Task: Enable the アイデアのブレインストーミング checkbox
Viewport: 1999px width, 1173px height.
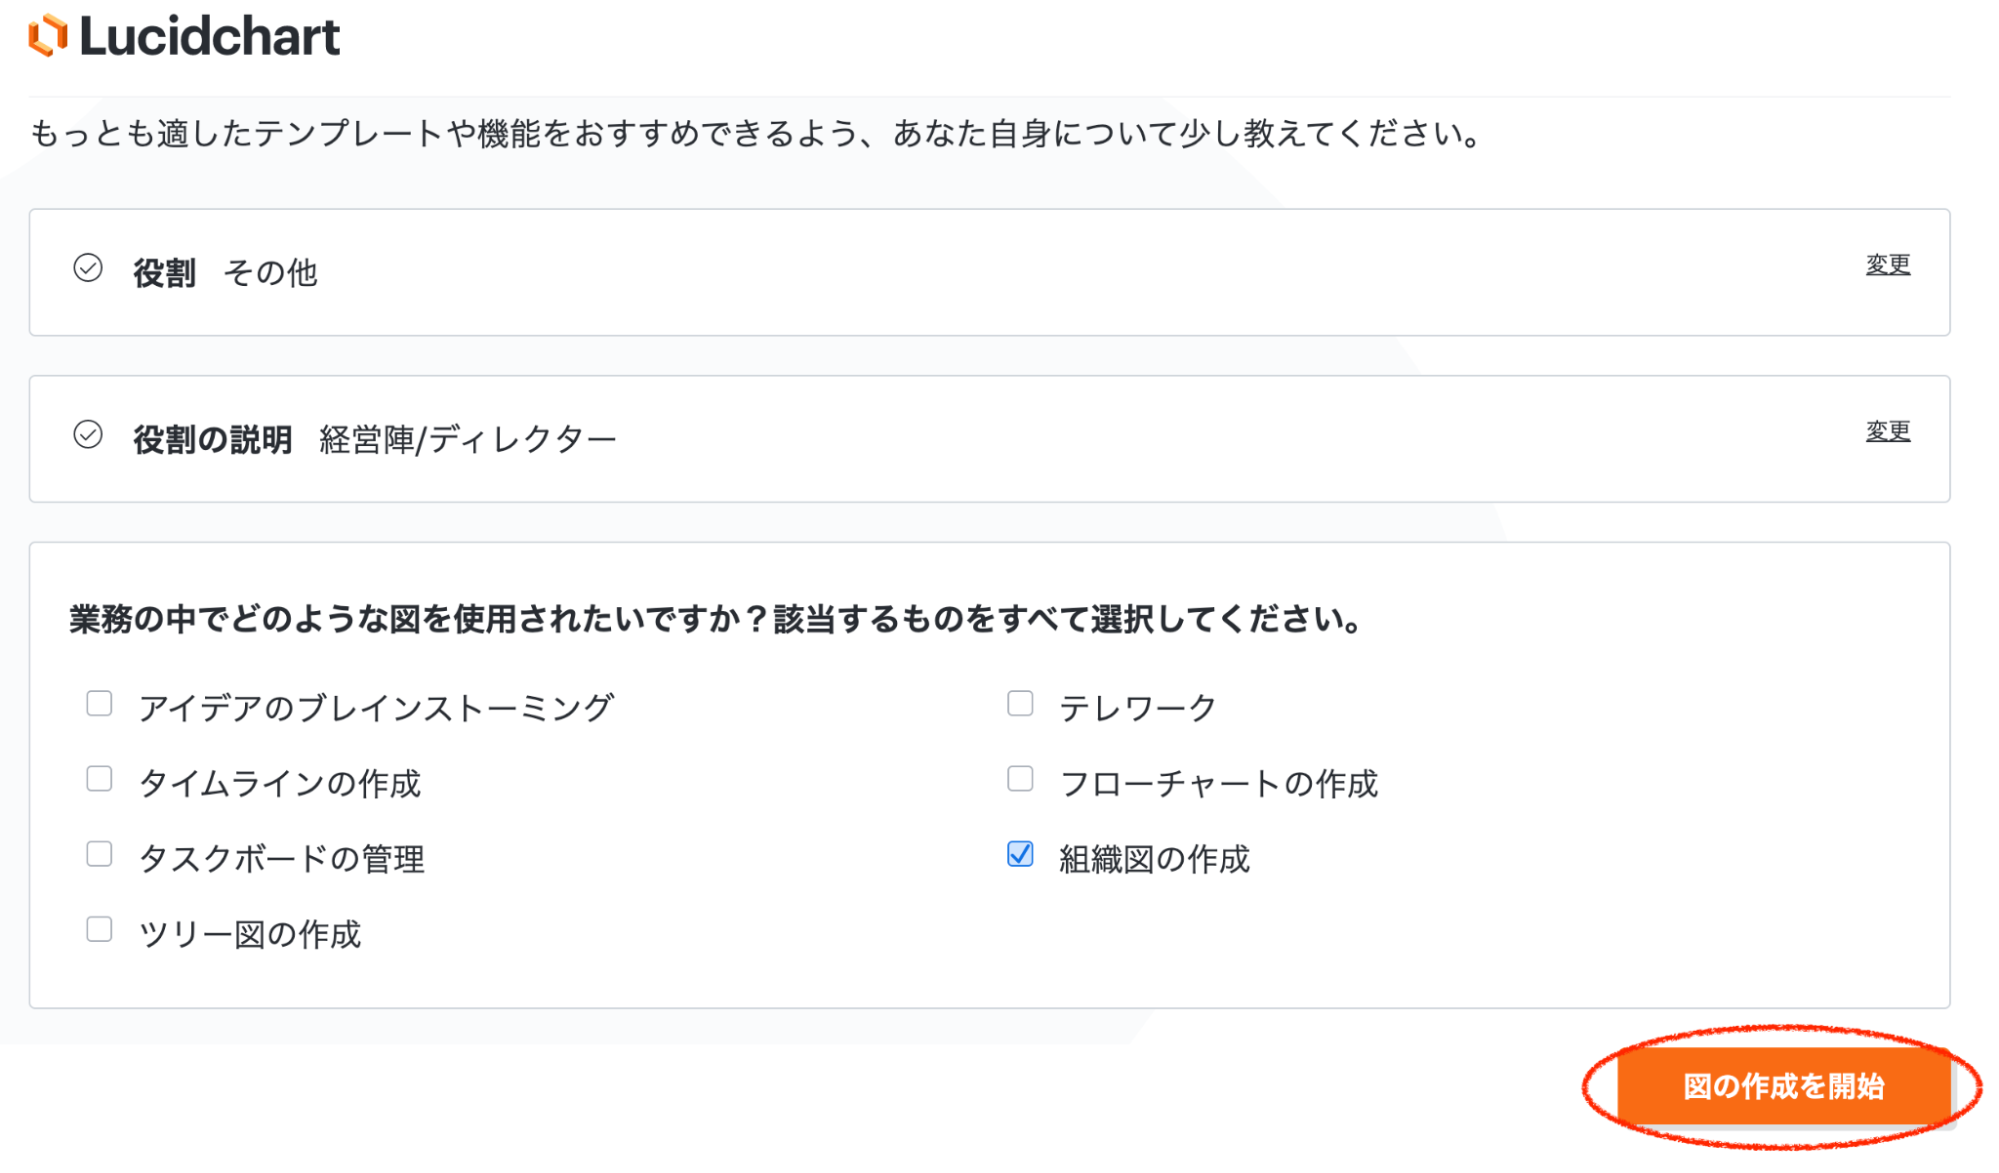Action: [x=99, y=704]
